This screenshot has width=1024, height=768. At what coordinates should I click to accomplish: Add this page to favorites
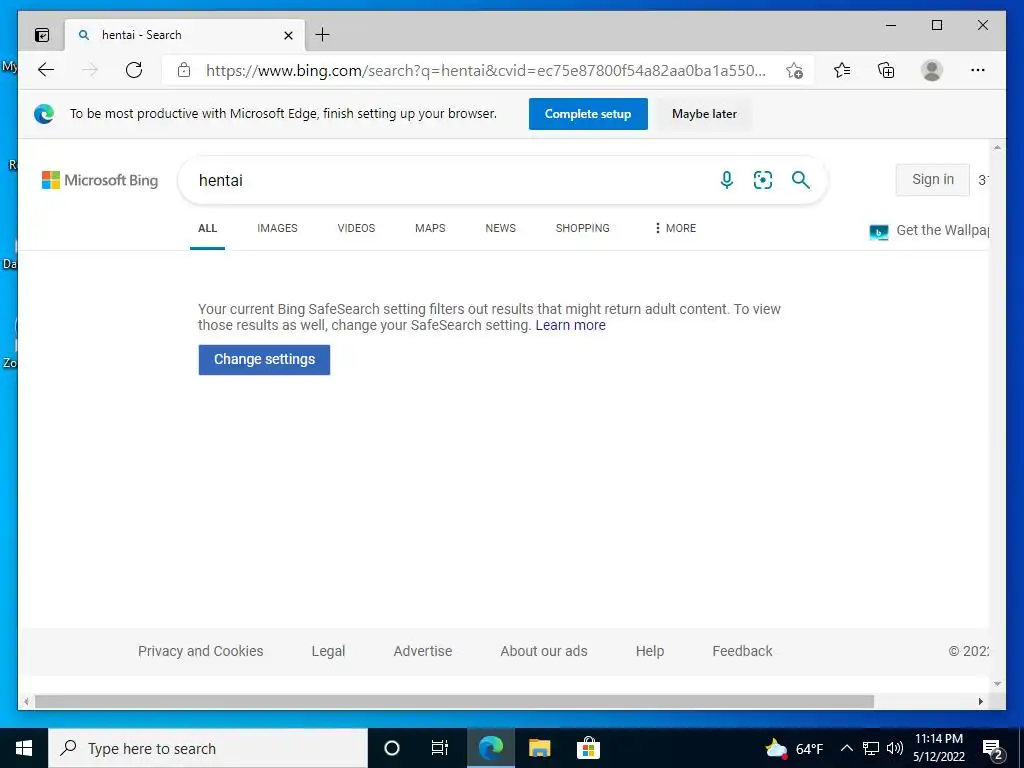click(x=794, y=71)
